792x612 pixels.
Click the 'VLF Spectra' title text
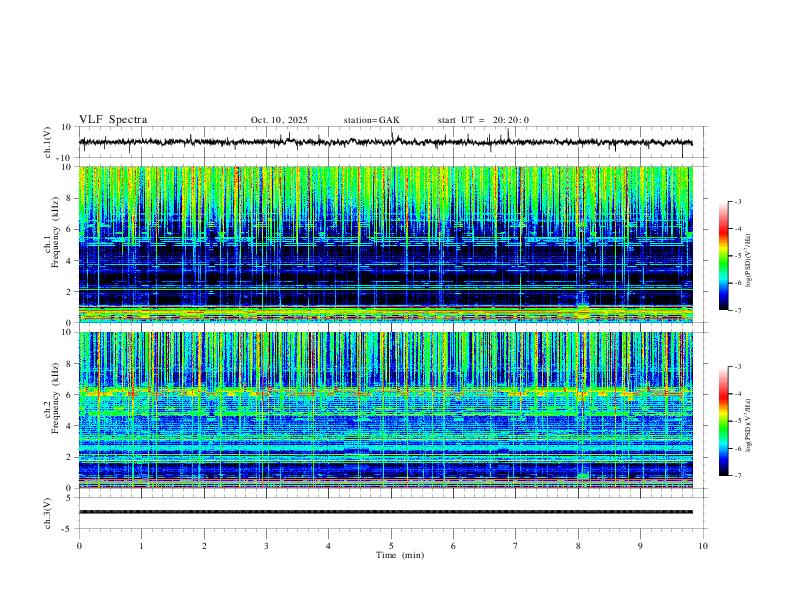(x=113, y=120)
